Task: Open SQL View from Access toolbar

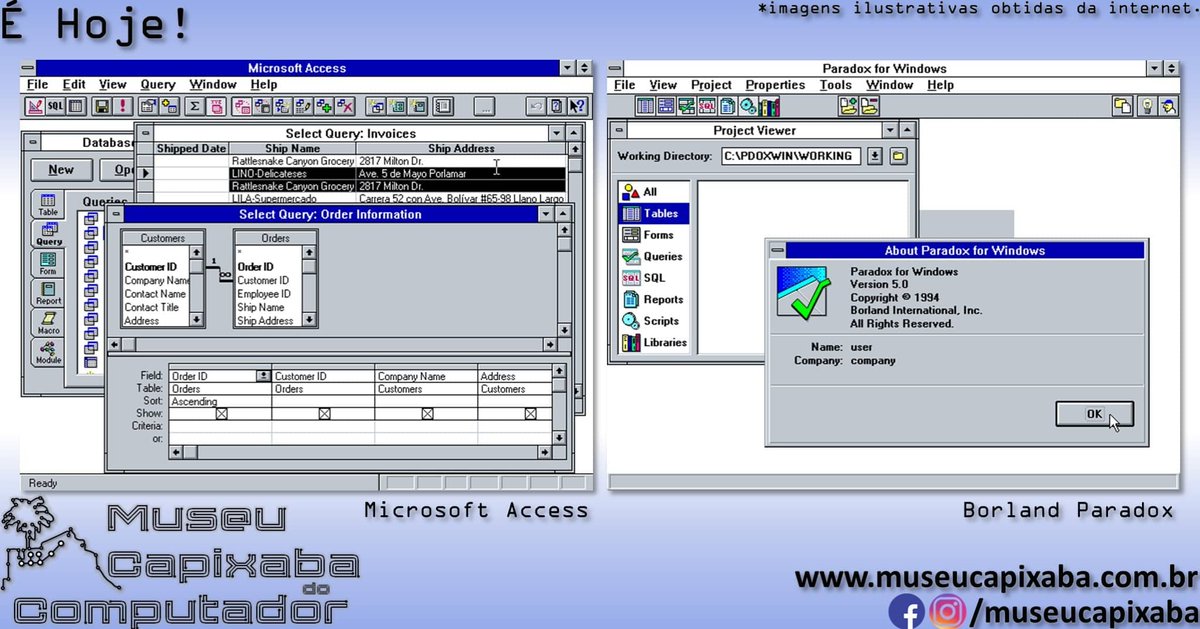Action: coord(55,105)
